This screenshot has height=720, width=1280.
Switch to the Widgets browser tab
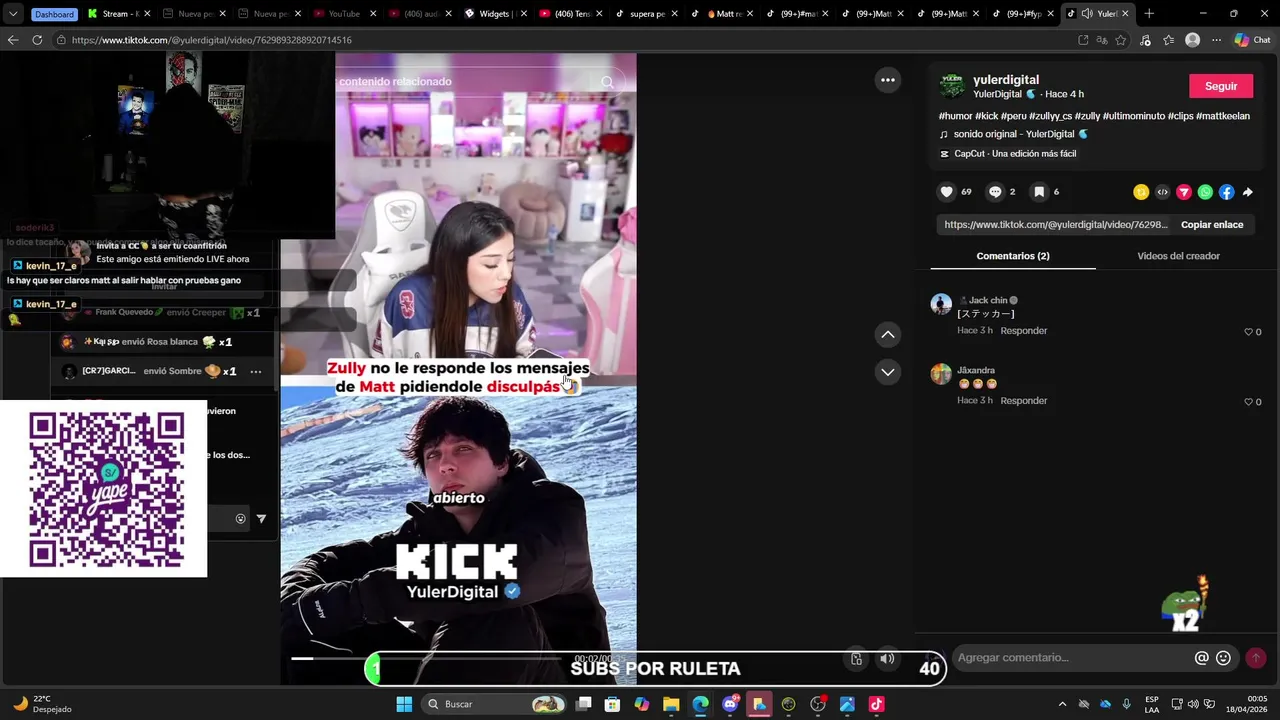coord(494,14)
